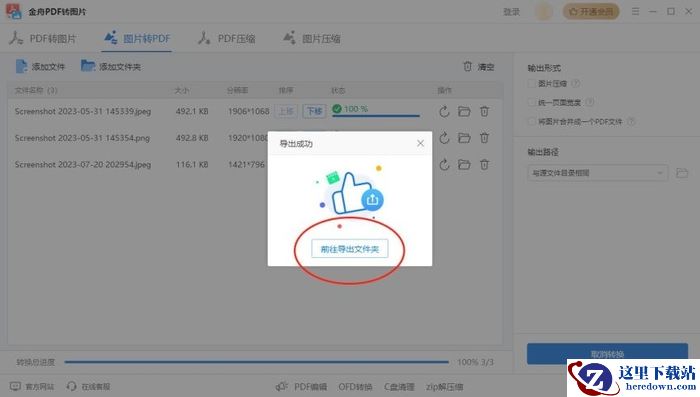Click 登录 to log in

click(512, 12)
